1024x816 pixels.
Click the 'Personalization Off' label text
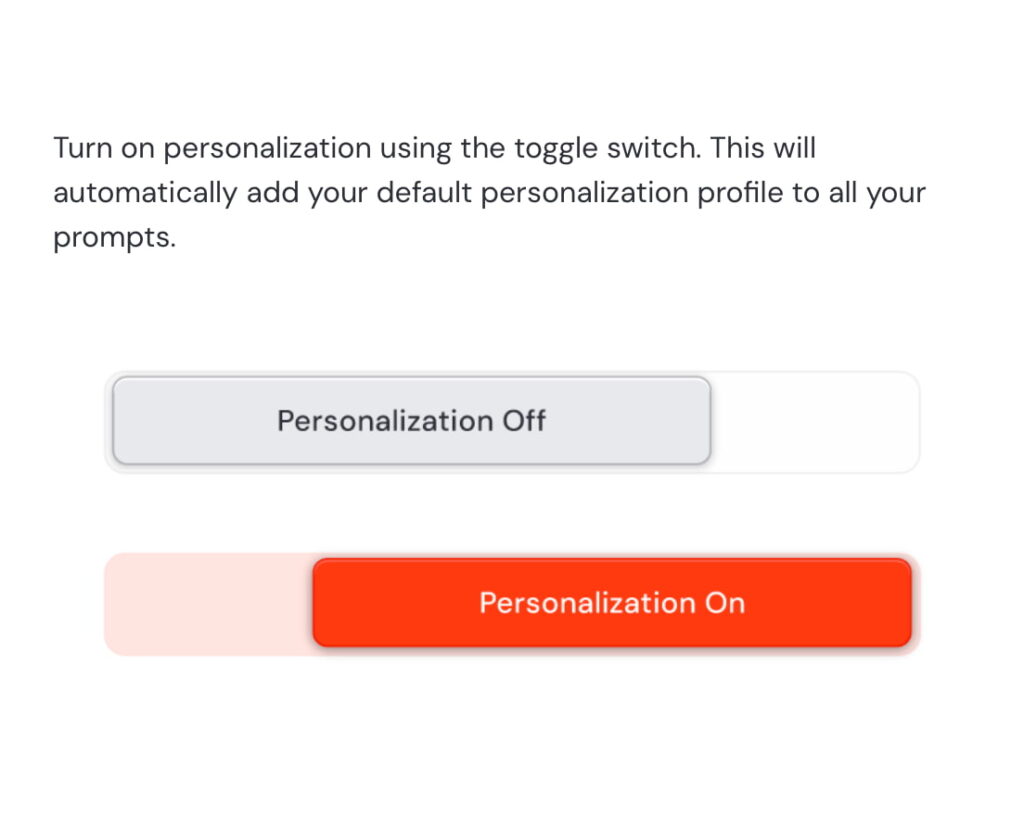pos(411,420)
